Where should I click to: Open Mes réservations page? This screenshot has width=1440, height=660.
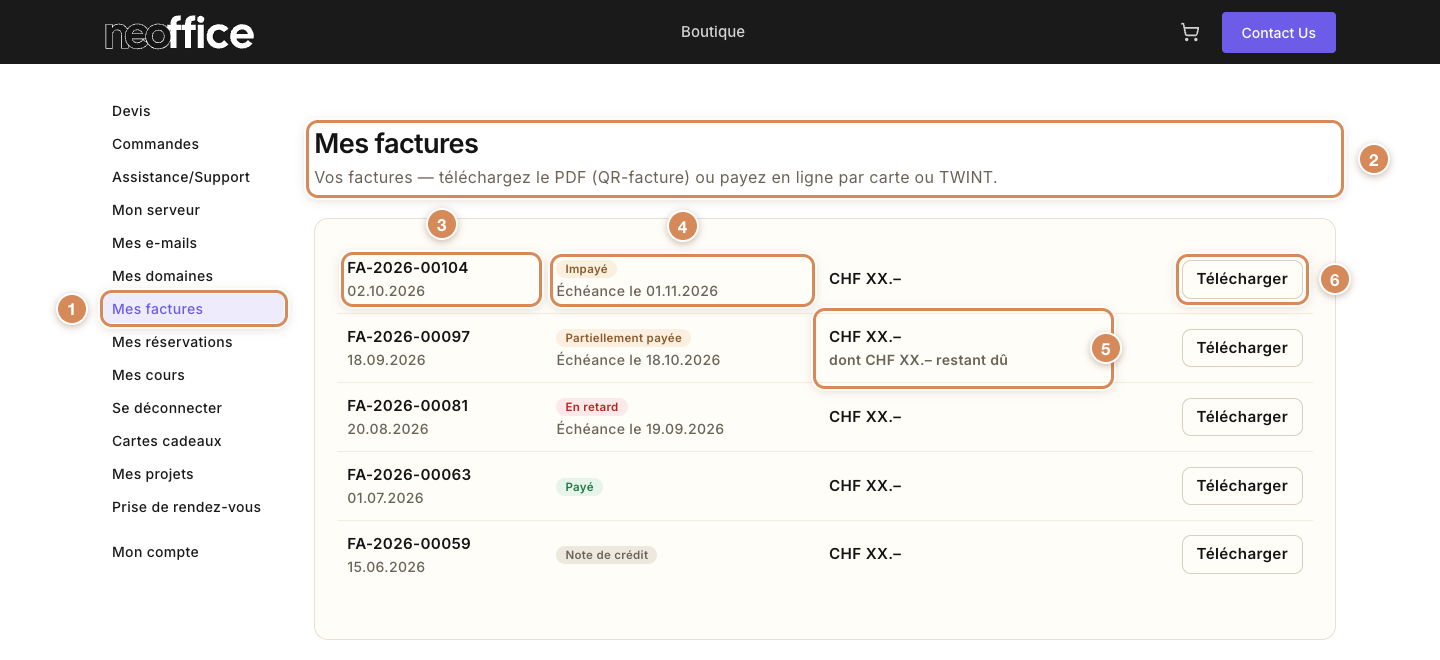coord(172,342)
